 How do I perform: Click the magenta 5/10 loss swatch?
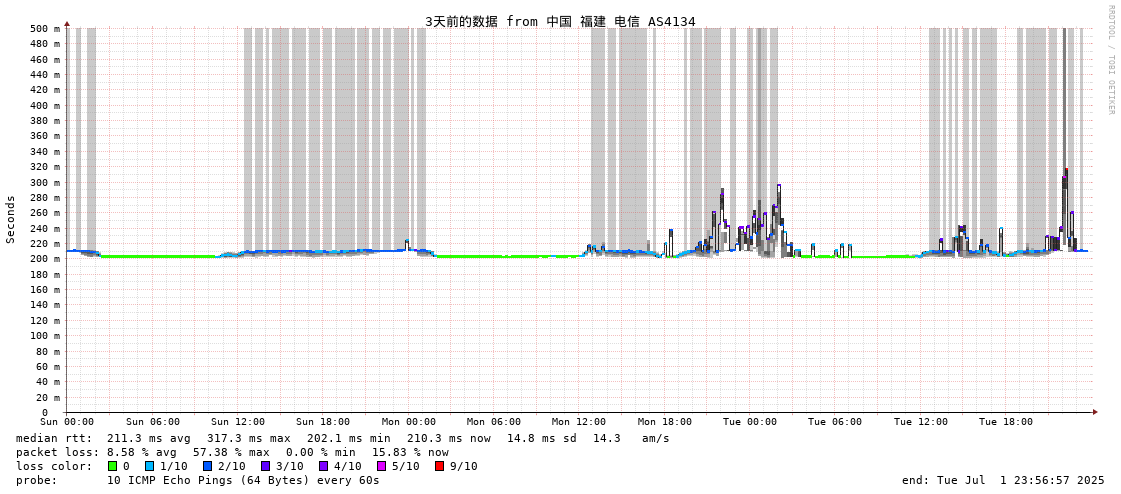(x=381, y=466)
